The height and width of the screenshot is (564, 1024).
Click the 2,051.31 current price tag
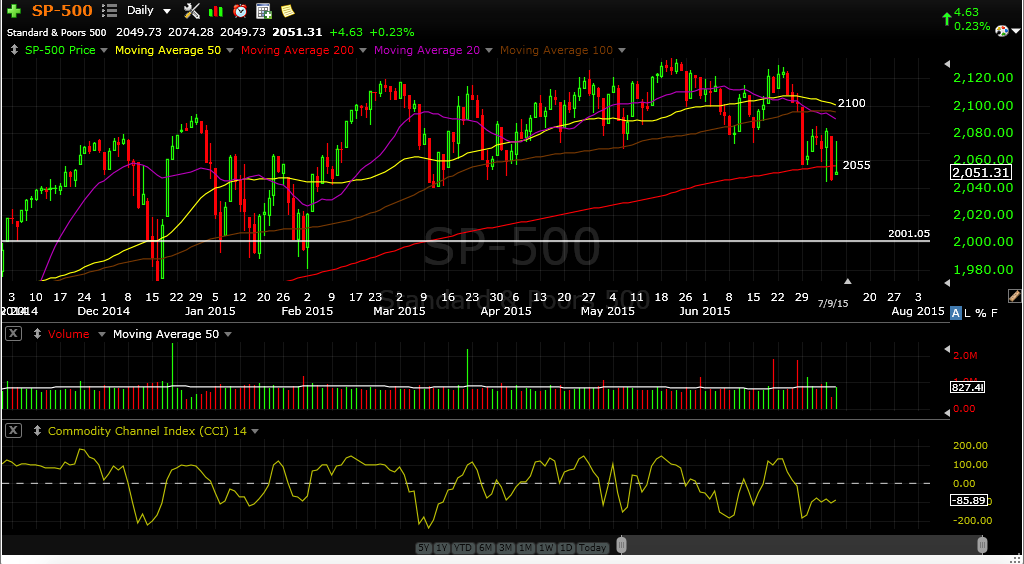click(982, 172)
